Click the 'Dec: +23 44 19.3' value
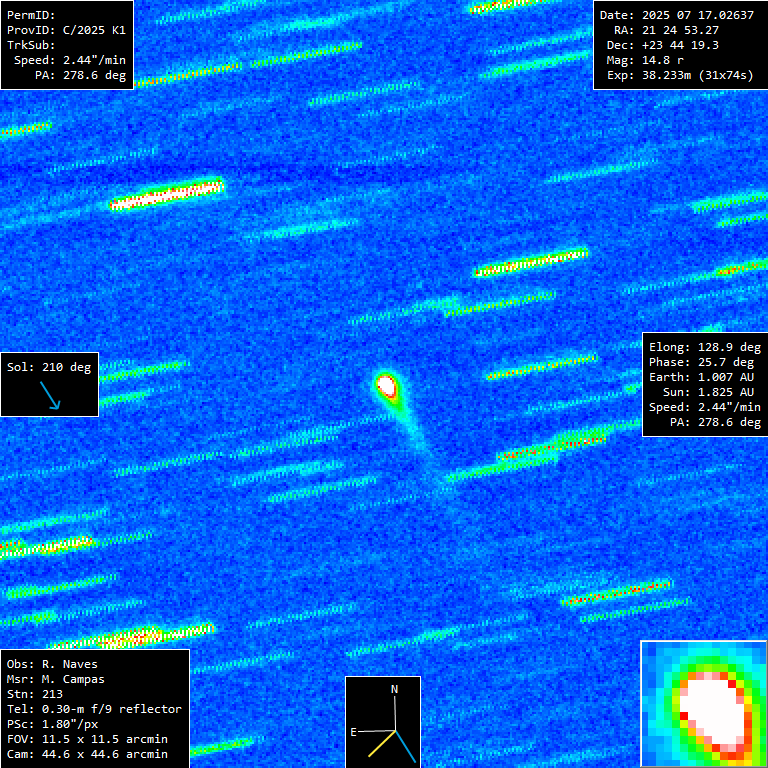The width and height of the screenshot is (768, 768). coord(663,45)
